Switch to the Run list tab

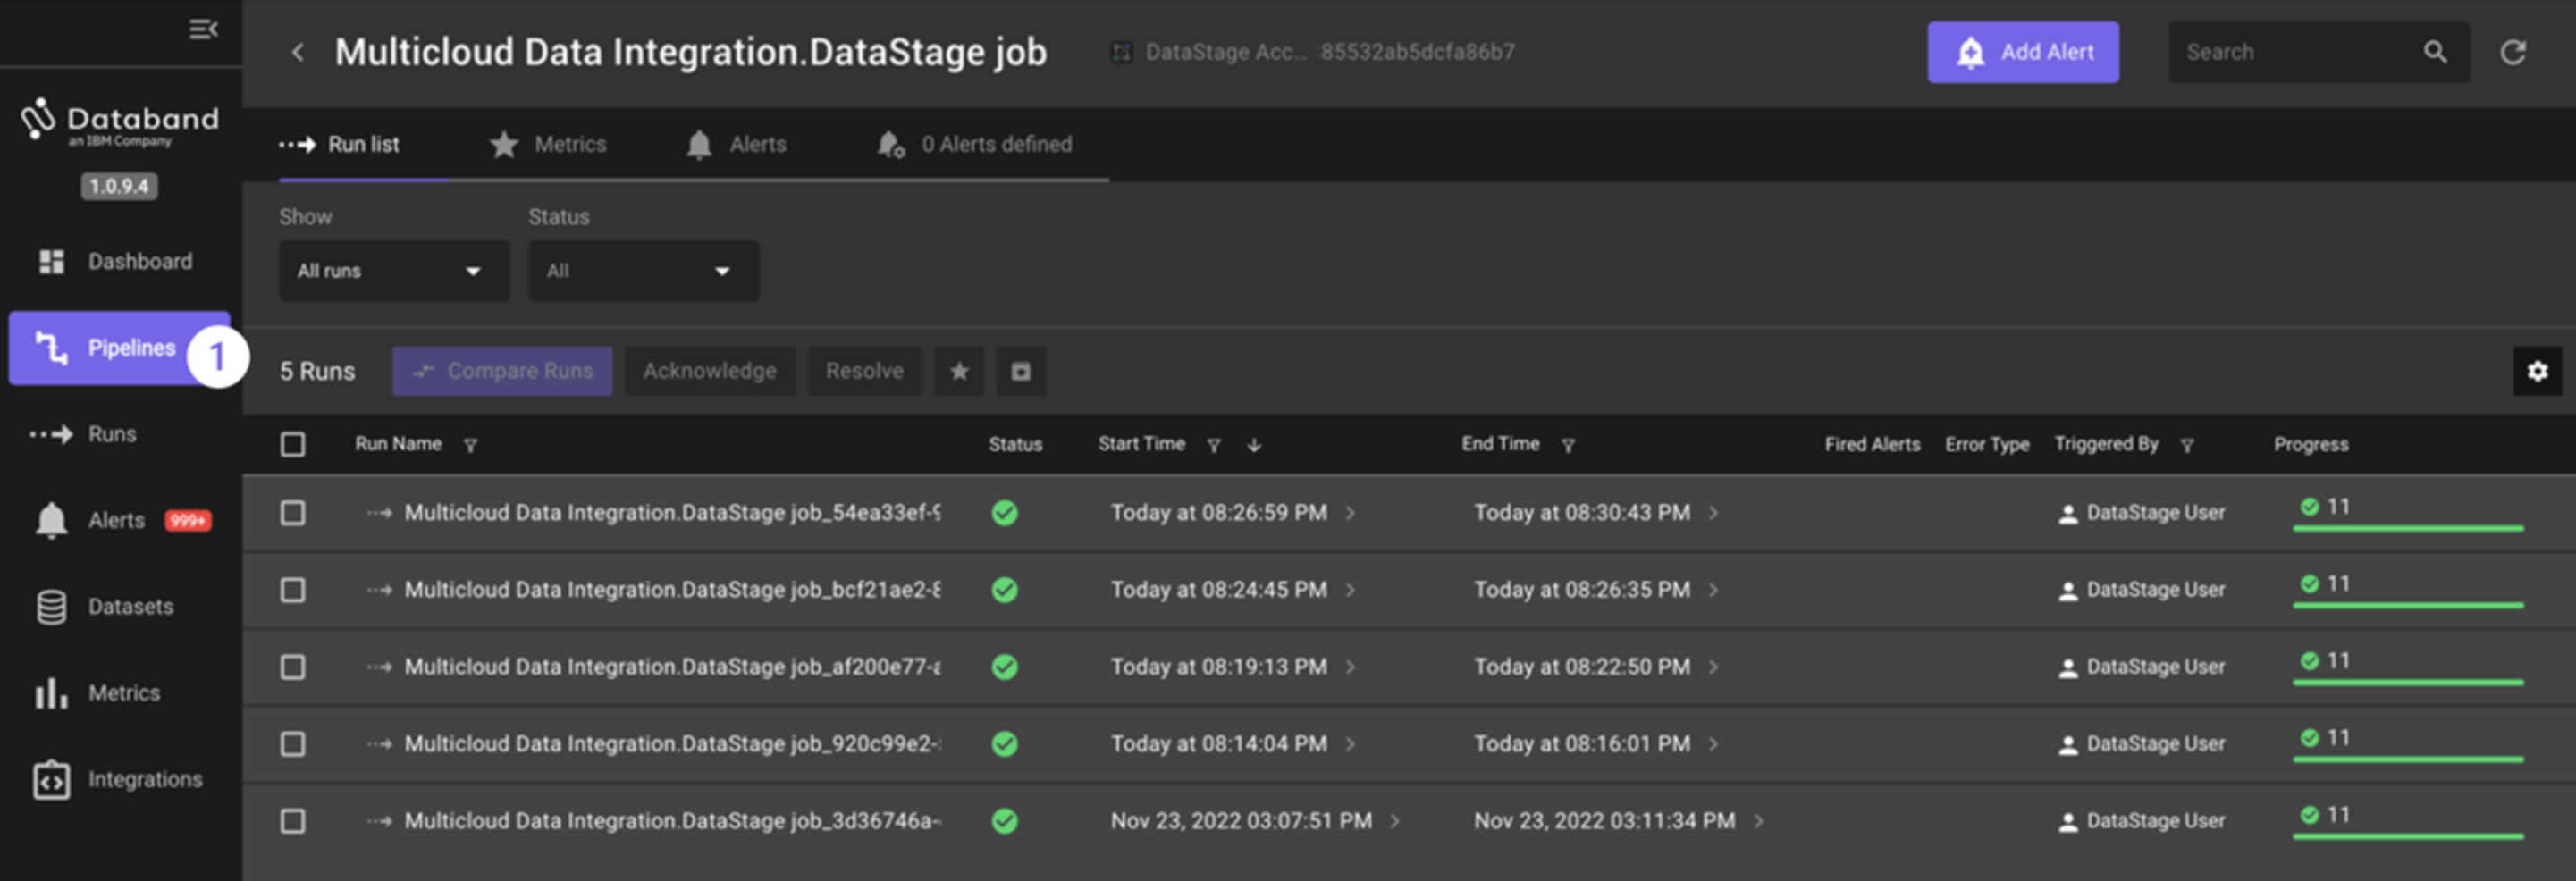pyautogui.click(x=340, y=145)
